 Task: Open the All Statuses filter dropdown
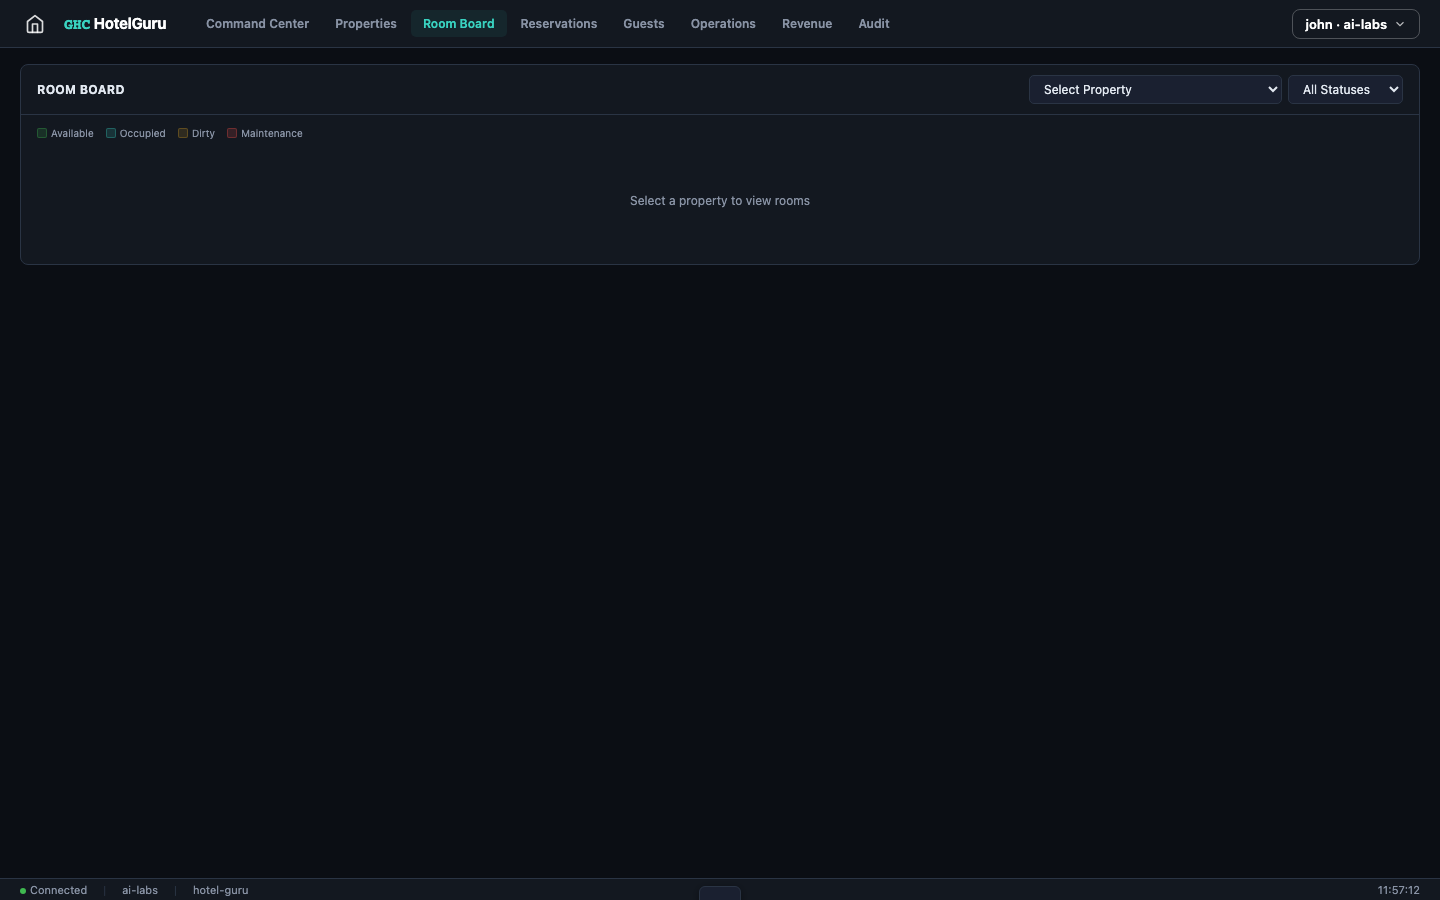pyautogui.click(x=1345, y=89)
